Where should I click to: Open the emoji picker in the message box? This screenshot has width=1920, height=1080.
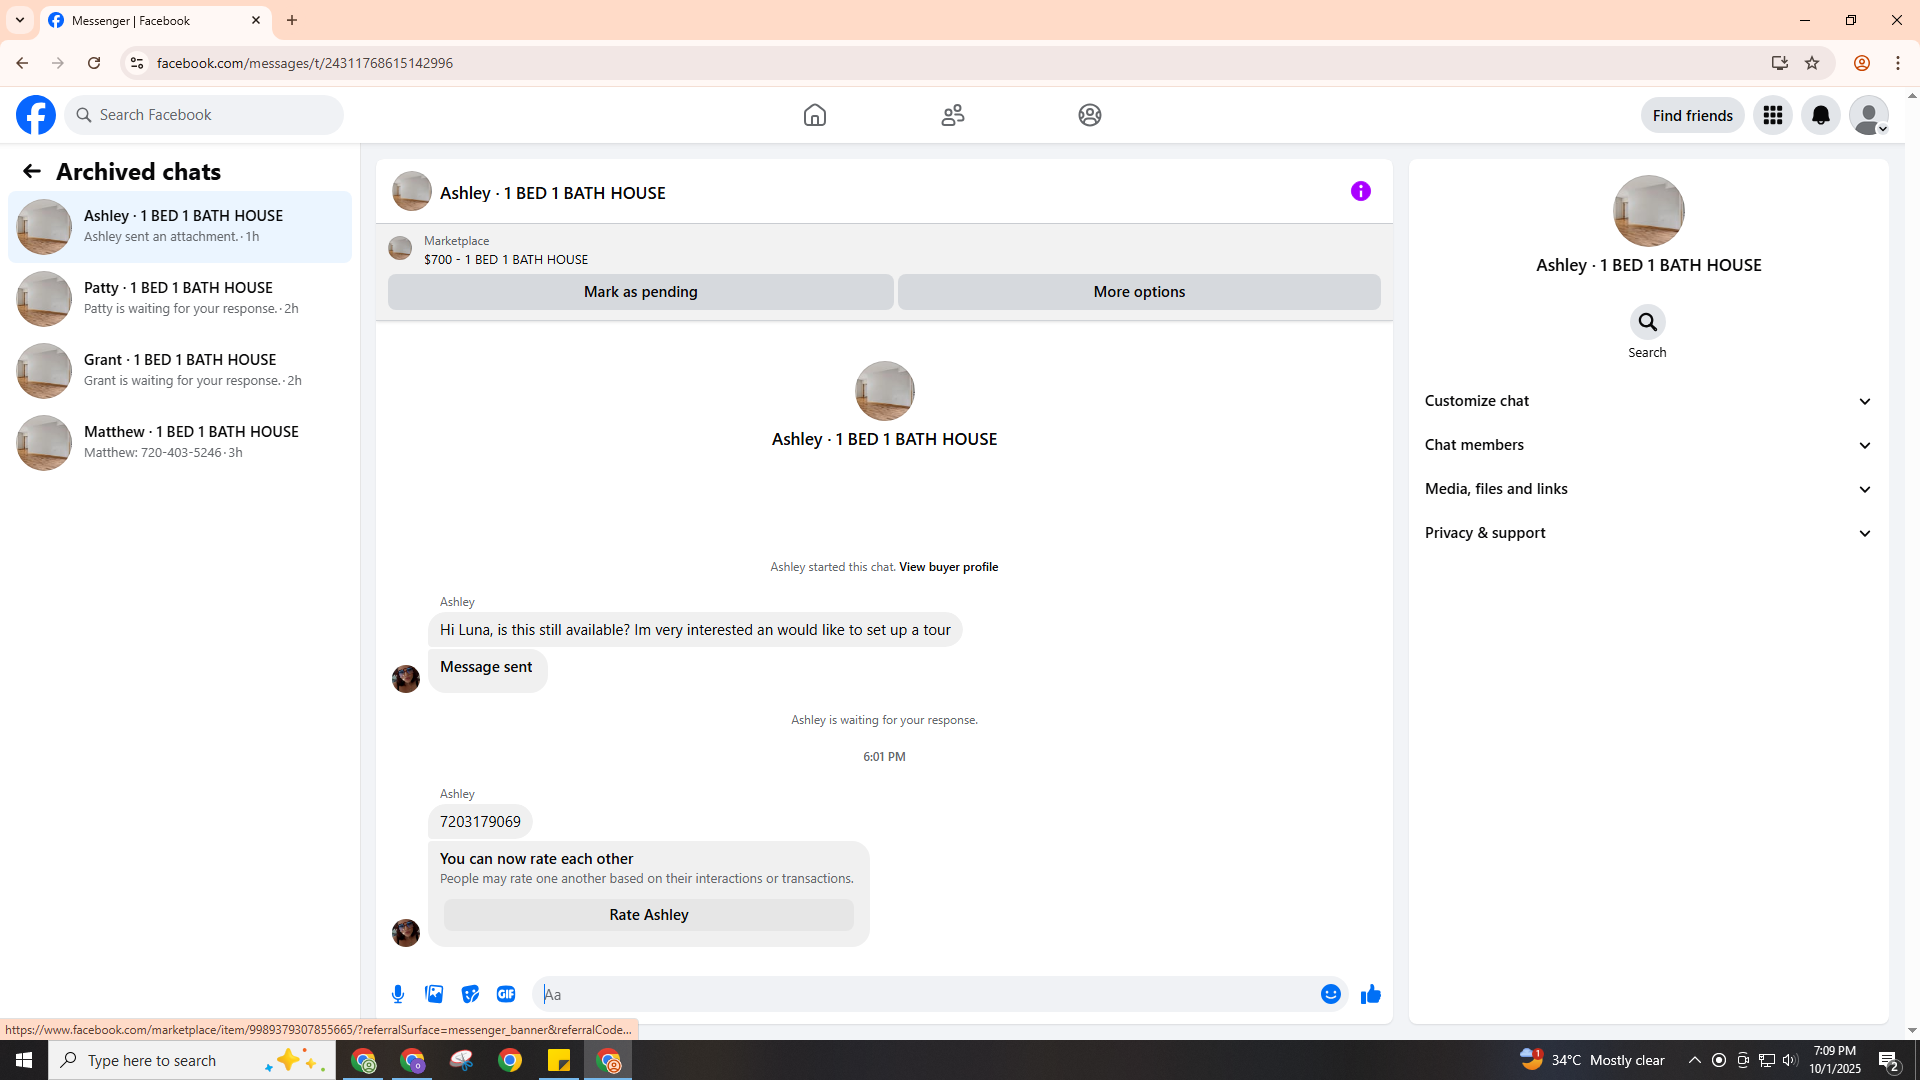(x=1331, y=994)
